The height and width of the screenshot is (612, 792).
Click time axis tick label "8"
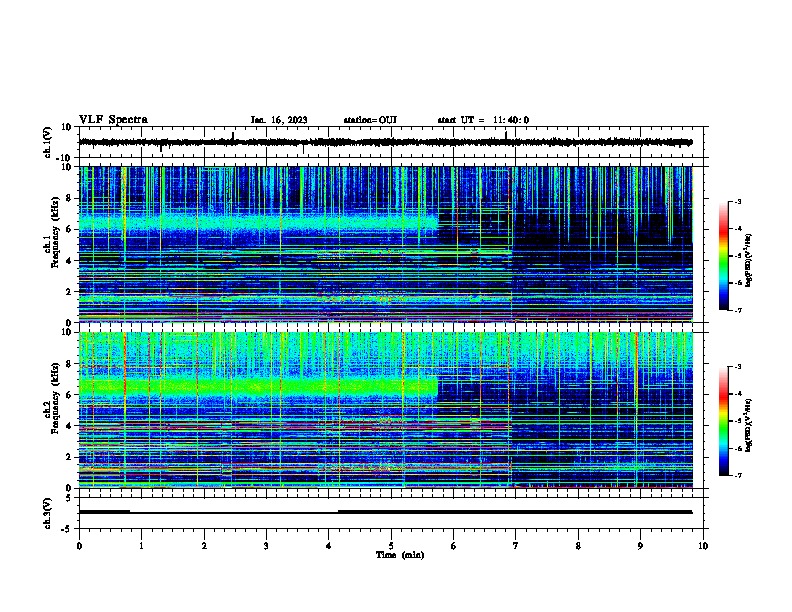[x=578, y=546]
